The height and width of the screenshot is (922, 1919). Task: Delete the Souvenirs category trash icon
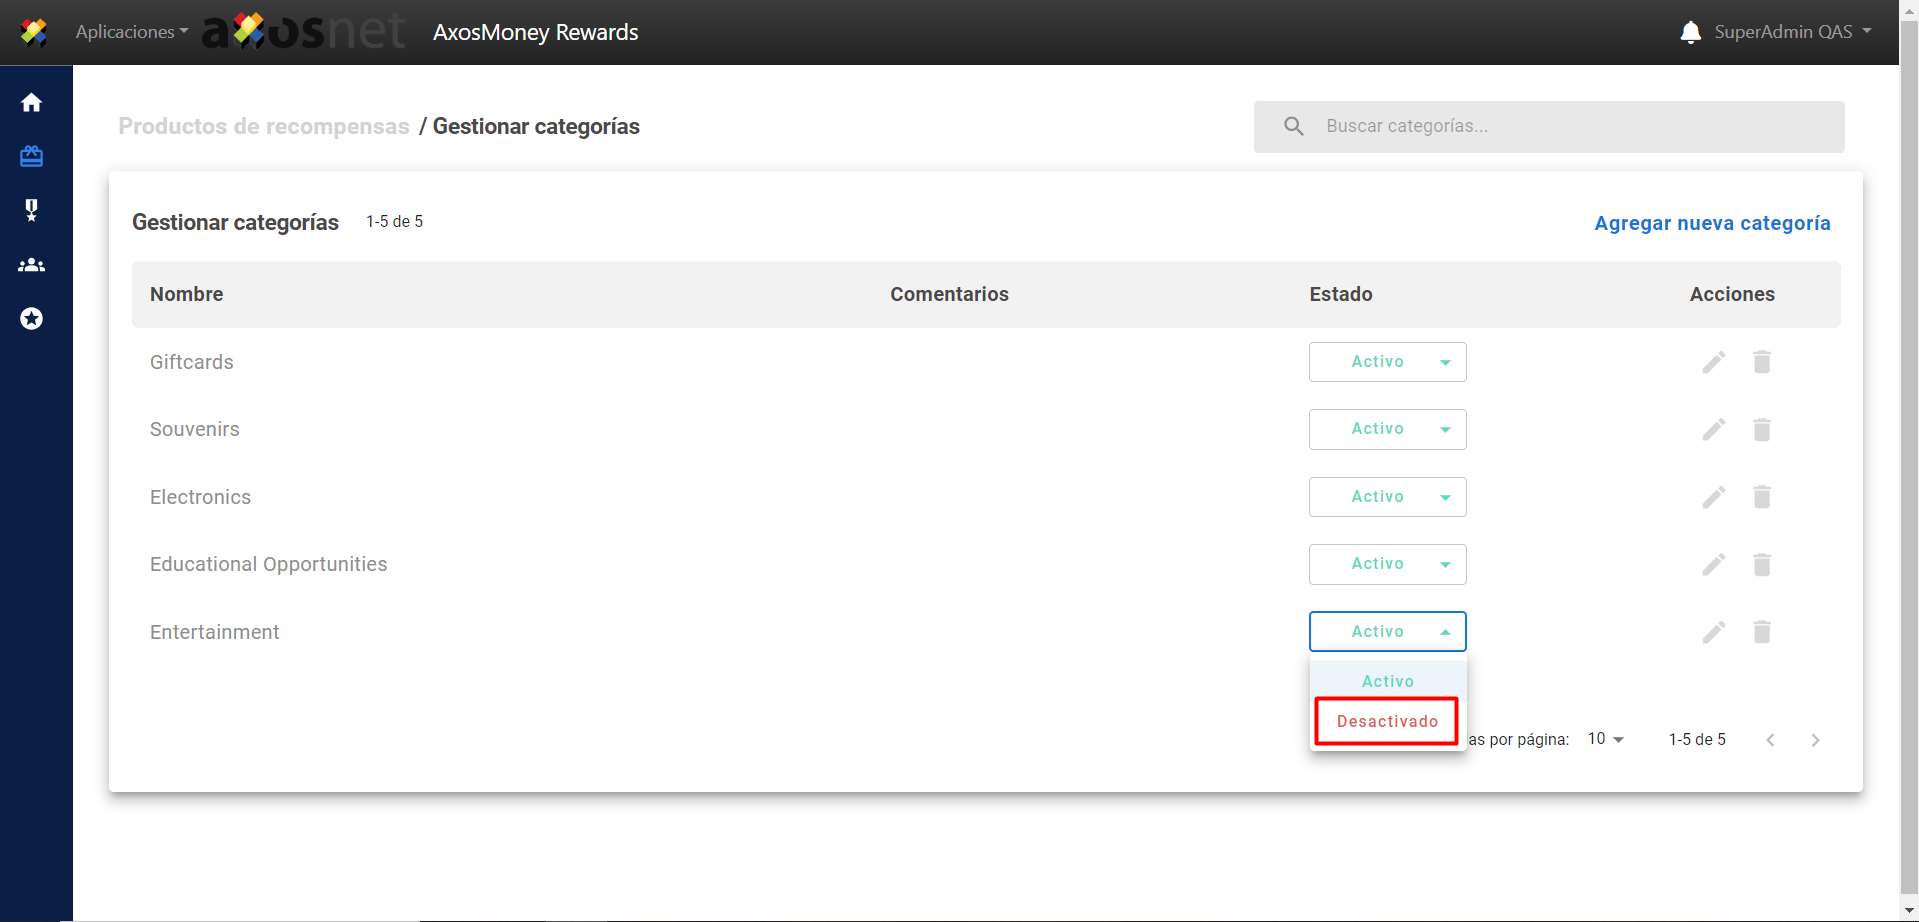tap(1761, 429)
